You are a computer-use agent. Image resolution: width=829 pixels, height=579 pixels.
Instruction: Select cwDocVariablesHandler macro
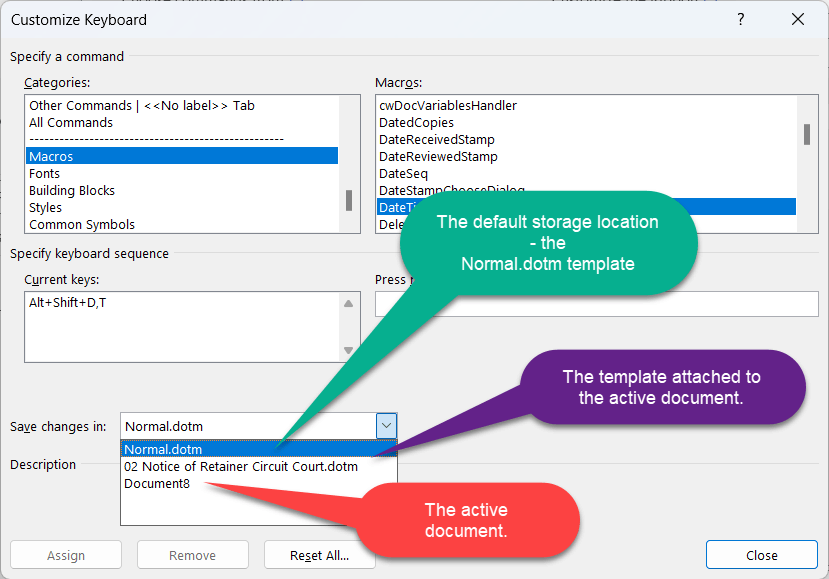447,105
